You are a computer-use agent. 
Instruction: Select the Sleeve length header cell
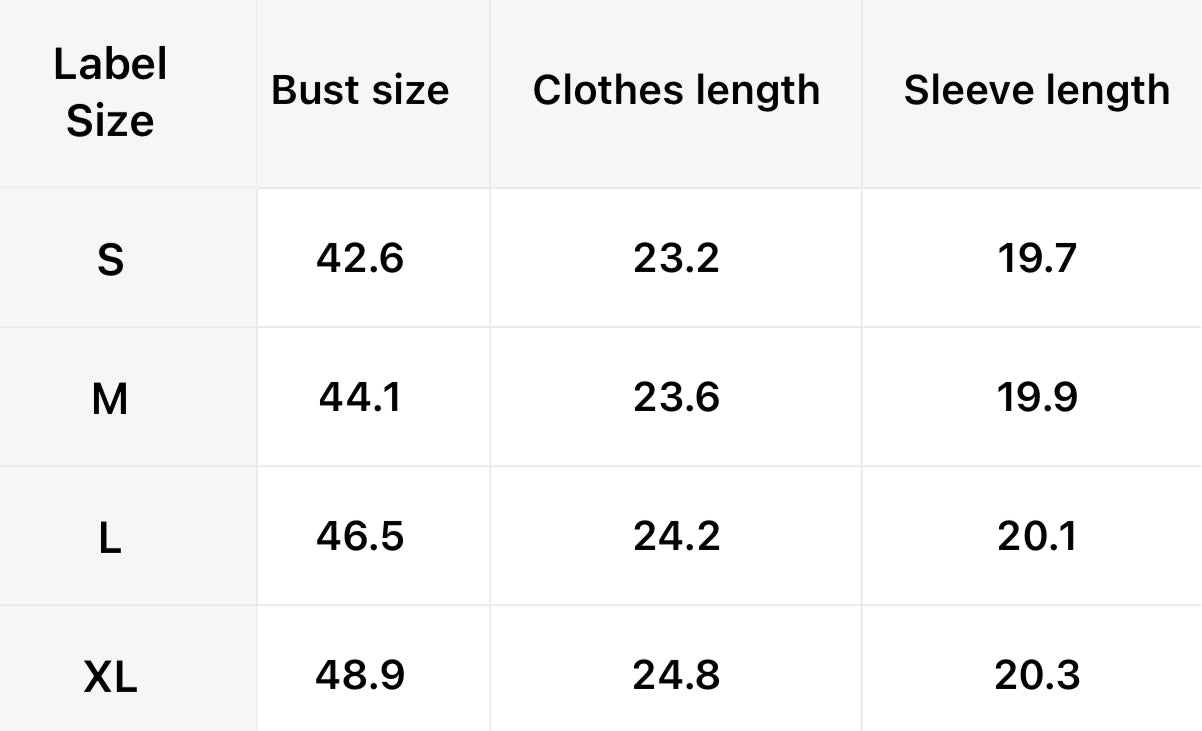(1037, 90)
